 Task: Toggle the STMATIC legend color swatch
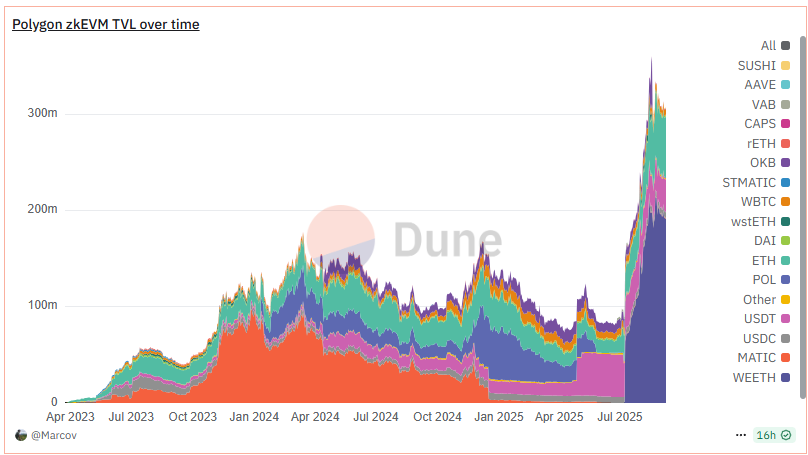[x=785, y=182]
